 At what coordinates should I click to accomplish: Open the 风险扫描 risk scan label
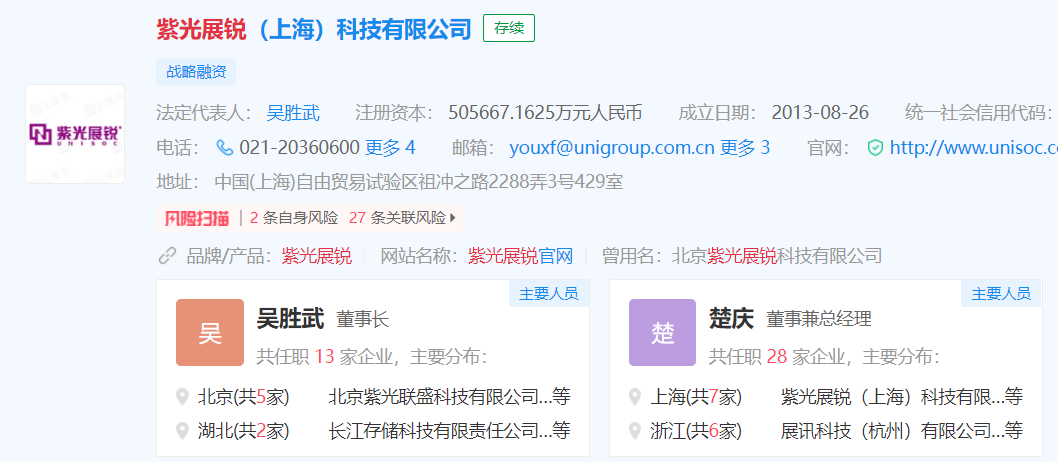tap(196, 218)
